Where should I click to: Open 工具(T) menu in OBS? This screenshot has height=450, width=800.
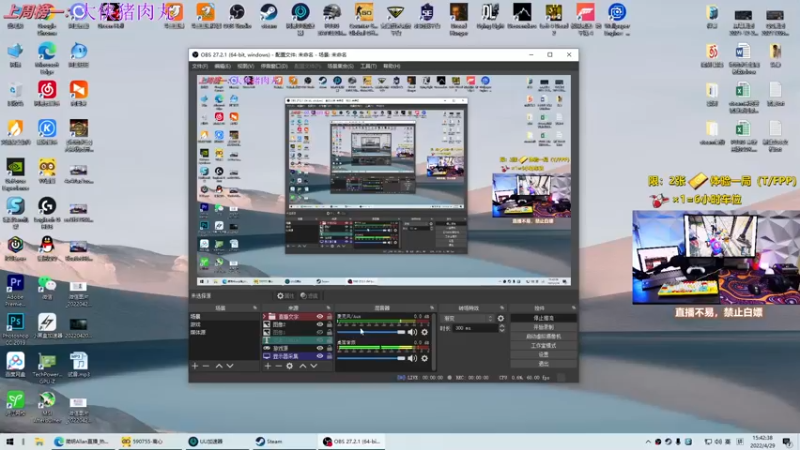(368, 66)
